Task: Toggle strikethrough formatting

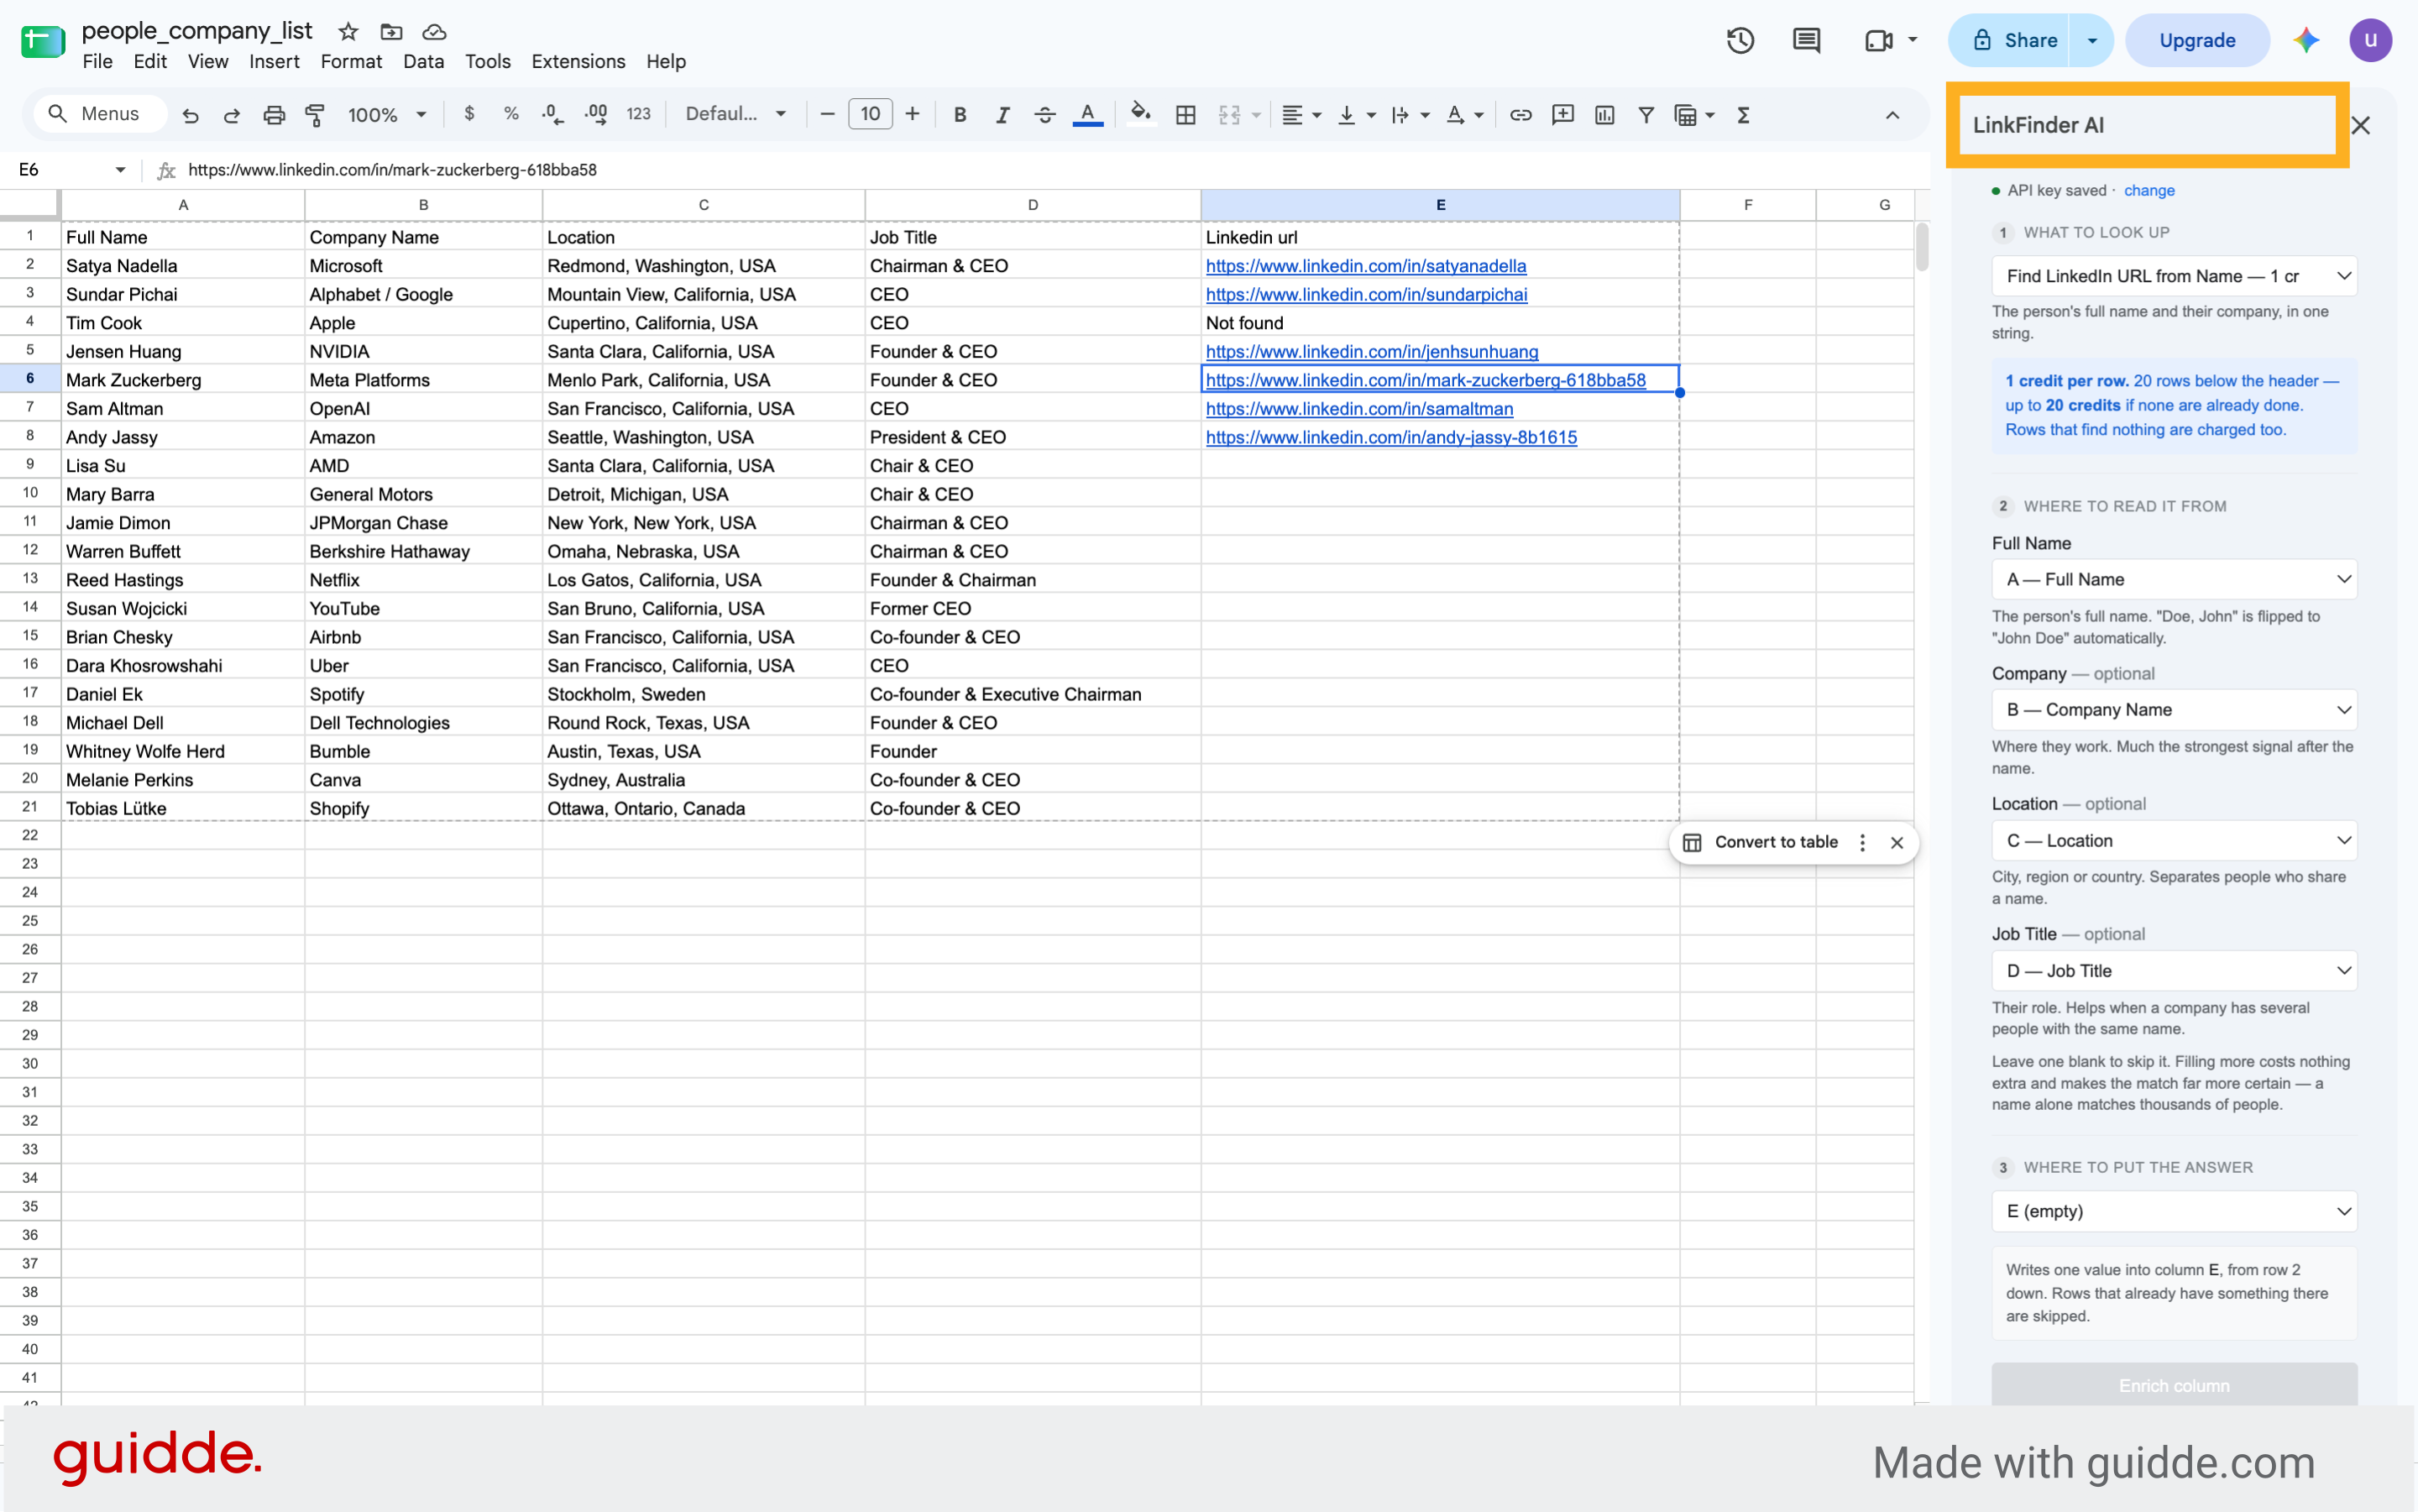Action: pyautogui.click(x=1045, y=115)
